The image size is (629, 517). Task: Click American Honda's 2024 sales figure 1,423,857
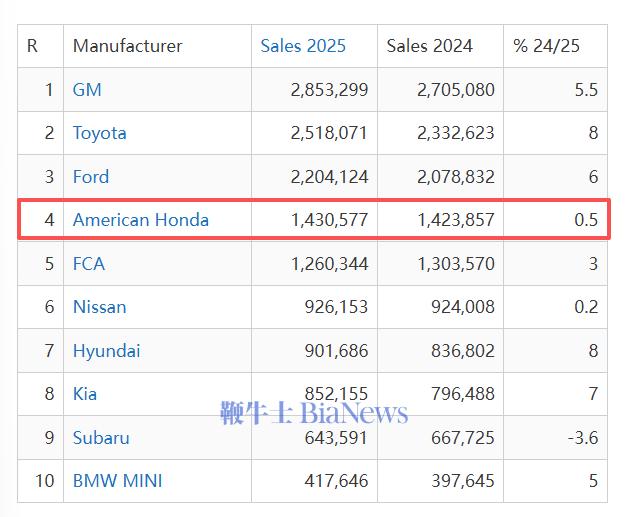(456, 220)
